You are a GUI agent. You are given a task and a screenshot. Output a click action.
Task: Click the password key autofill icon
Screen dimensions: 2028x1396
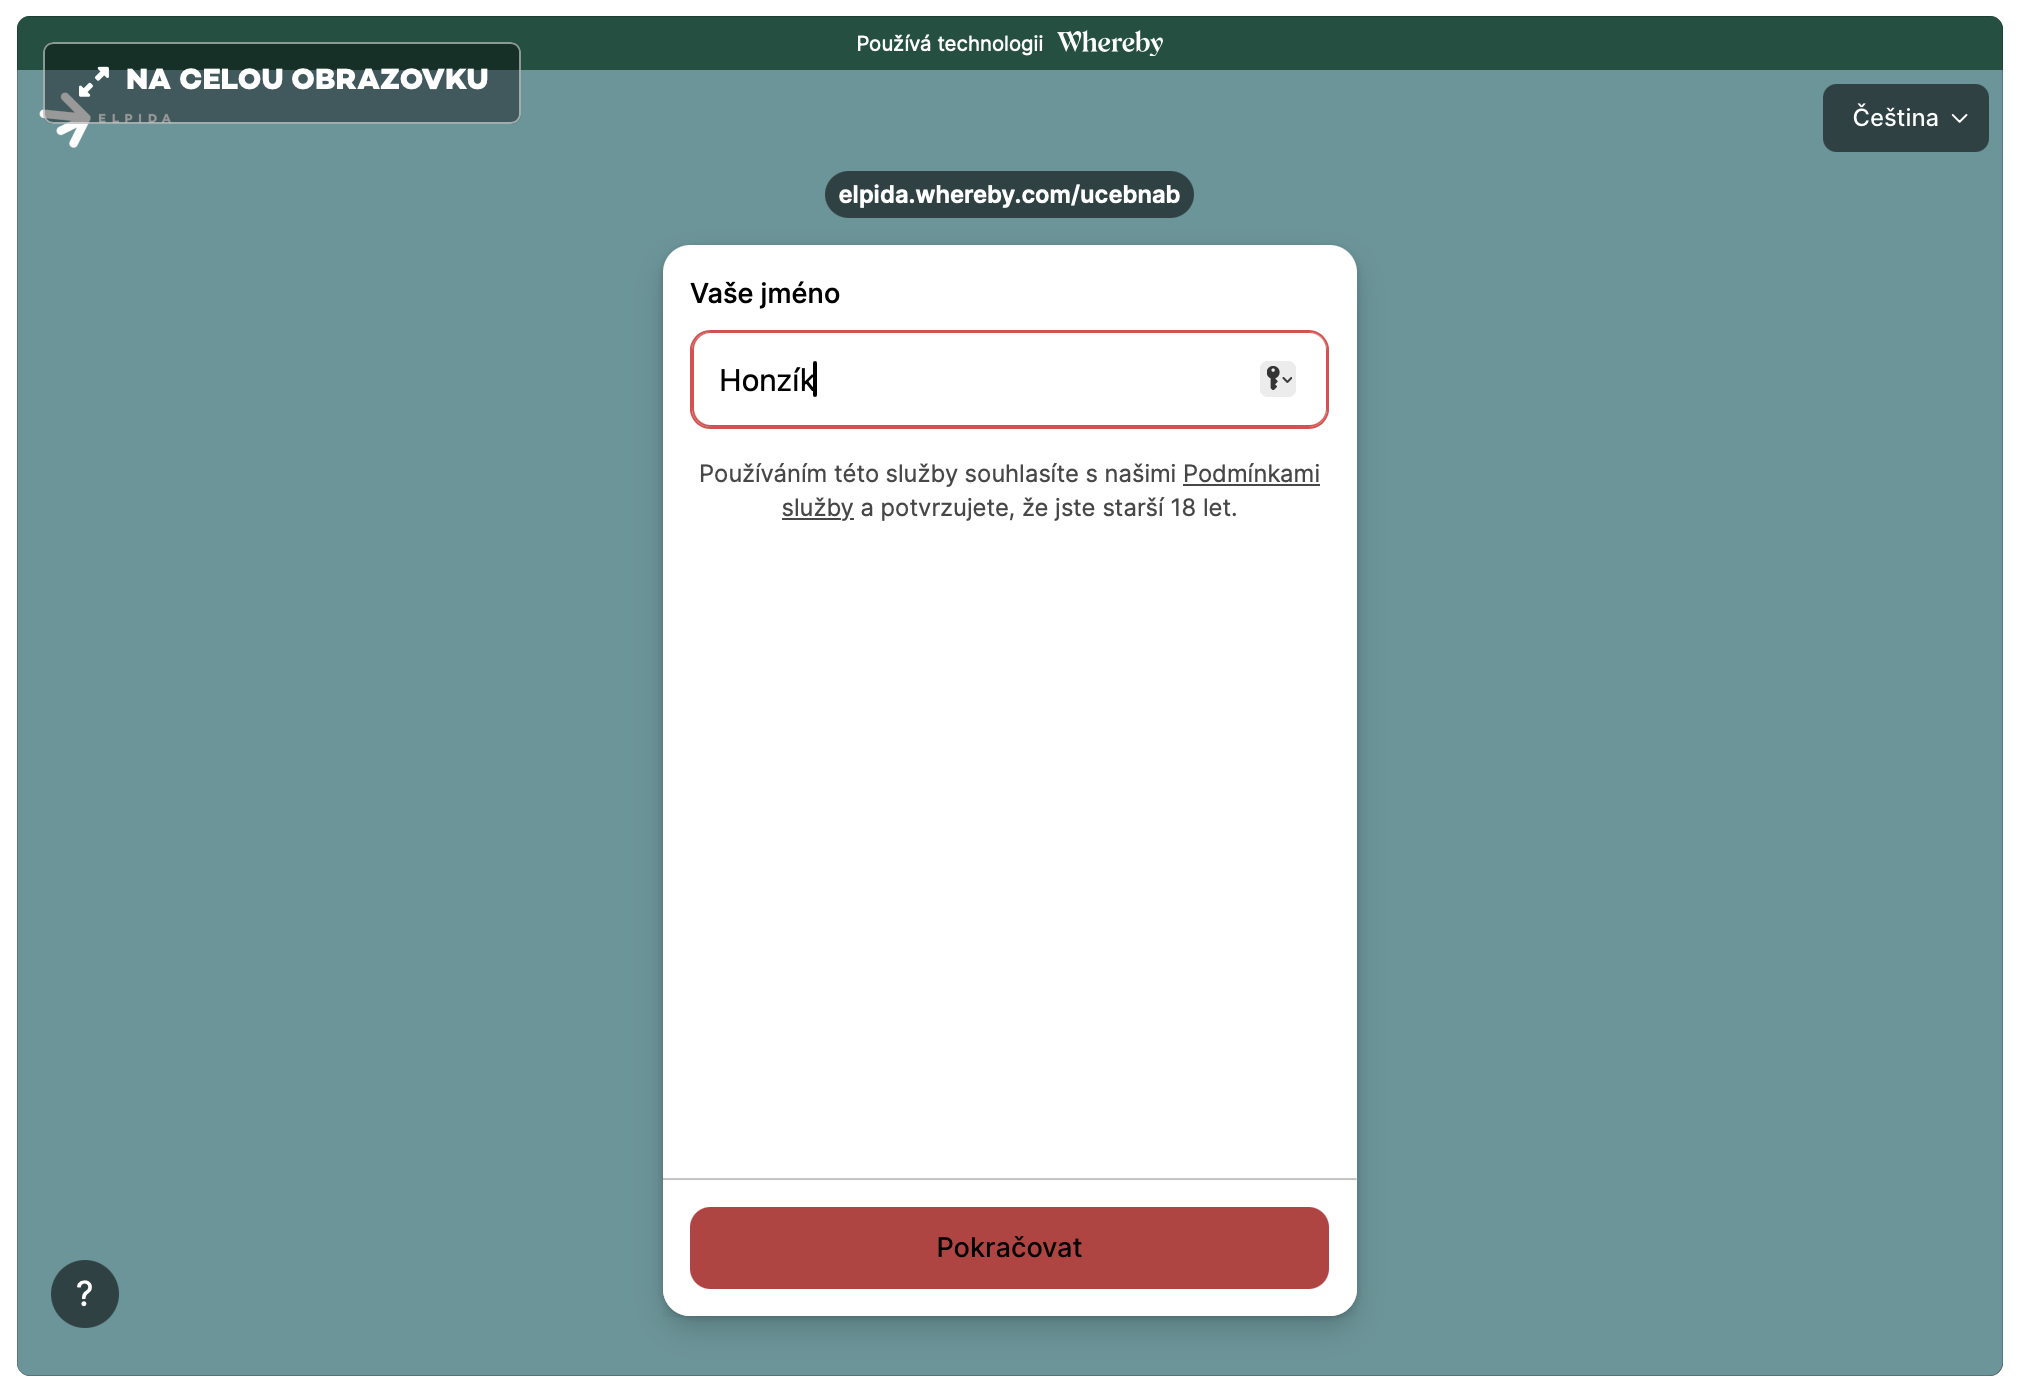[x=1272, y=378]
